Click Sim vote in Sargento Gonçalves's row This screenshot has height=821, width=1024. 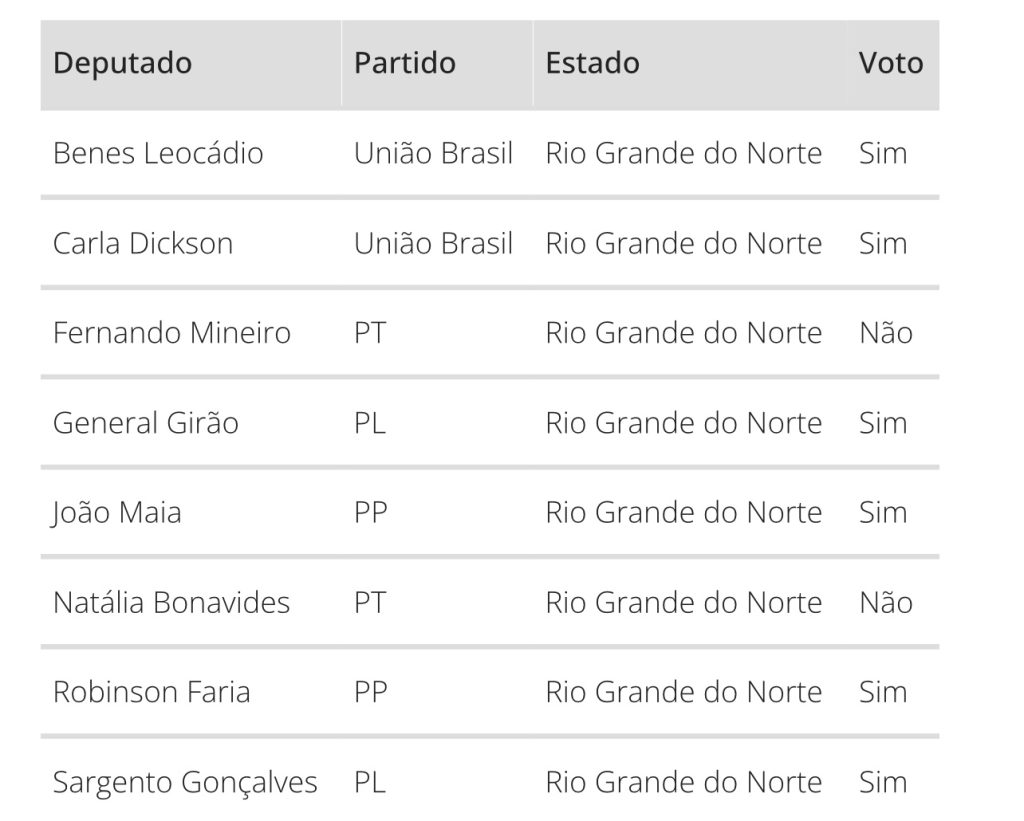[883, 782]
